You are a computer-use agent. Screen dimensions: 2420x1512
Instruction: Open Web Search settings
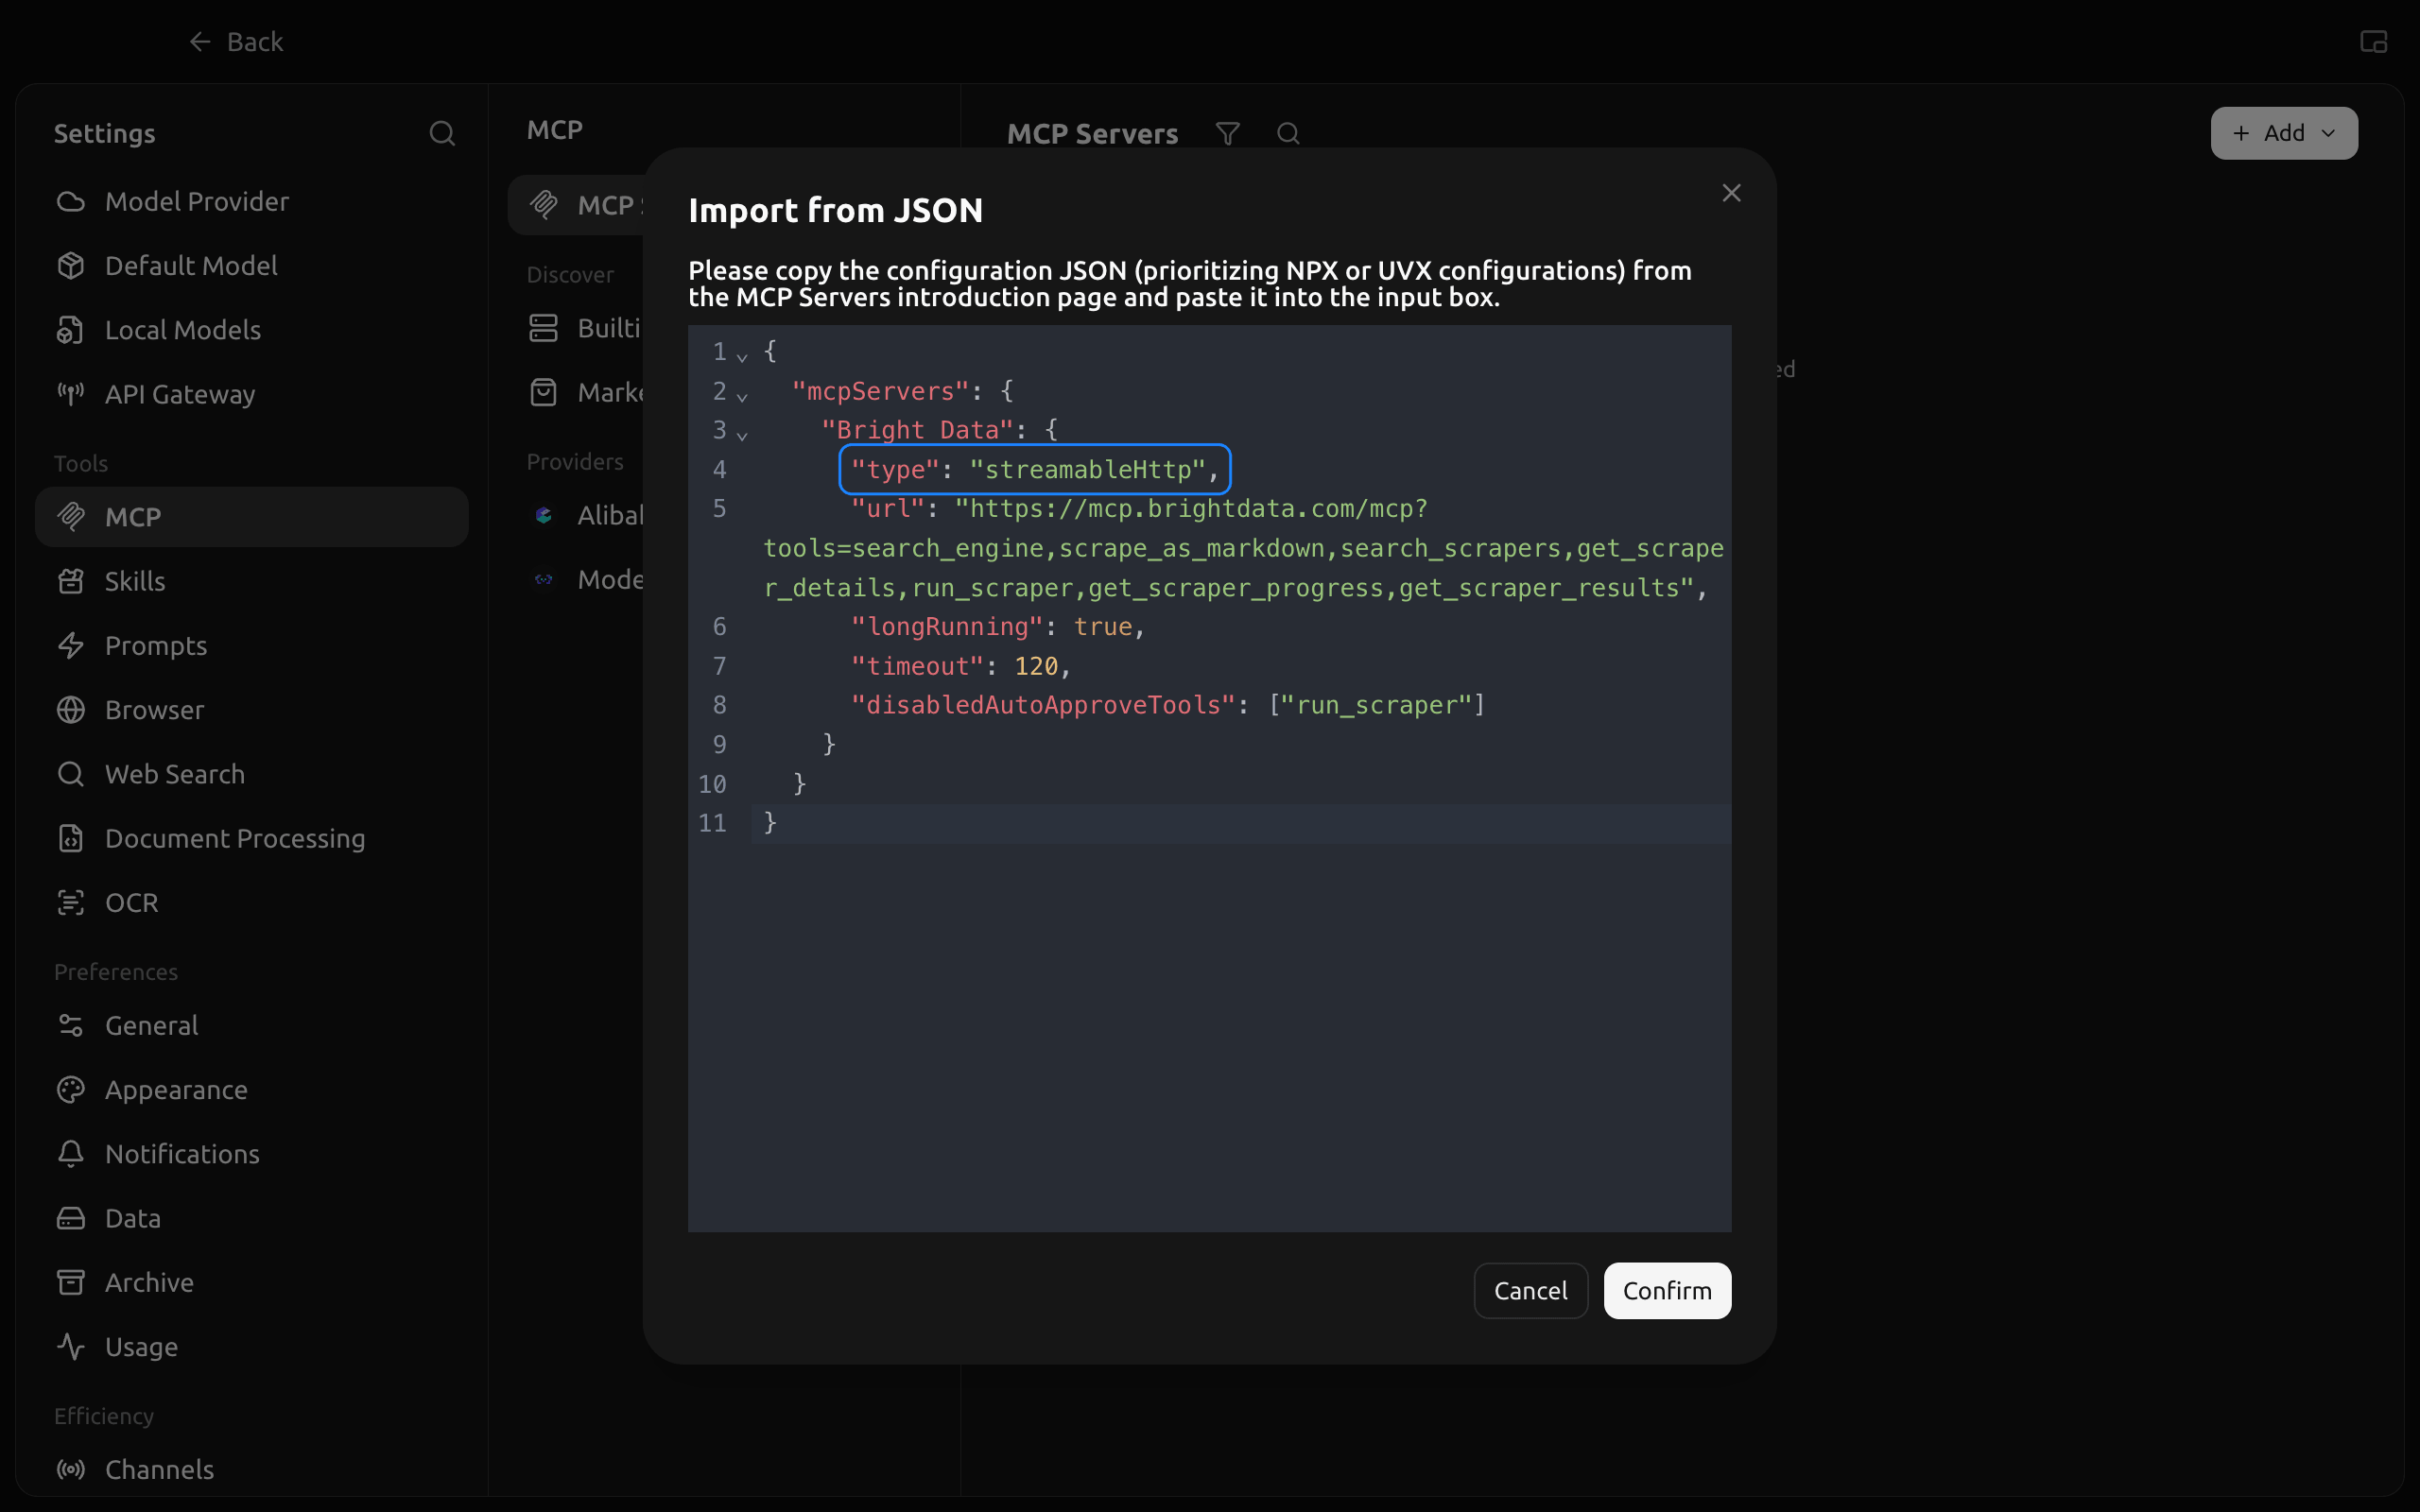point(252,774)
